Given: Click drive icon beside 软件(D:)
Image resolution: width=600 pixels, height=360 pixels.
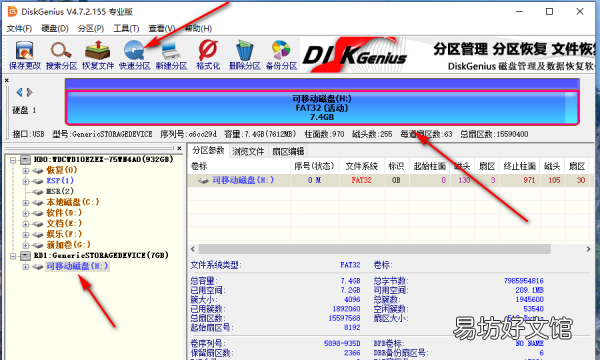Looking at the screenshot, I should coord(38,213).
